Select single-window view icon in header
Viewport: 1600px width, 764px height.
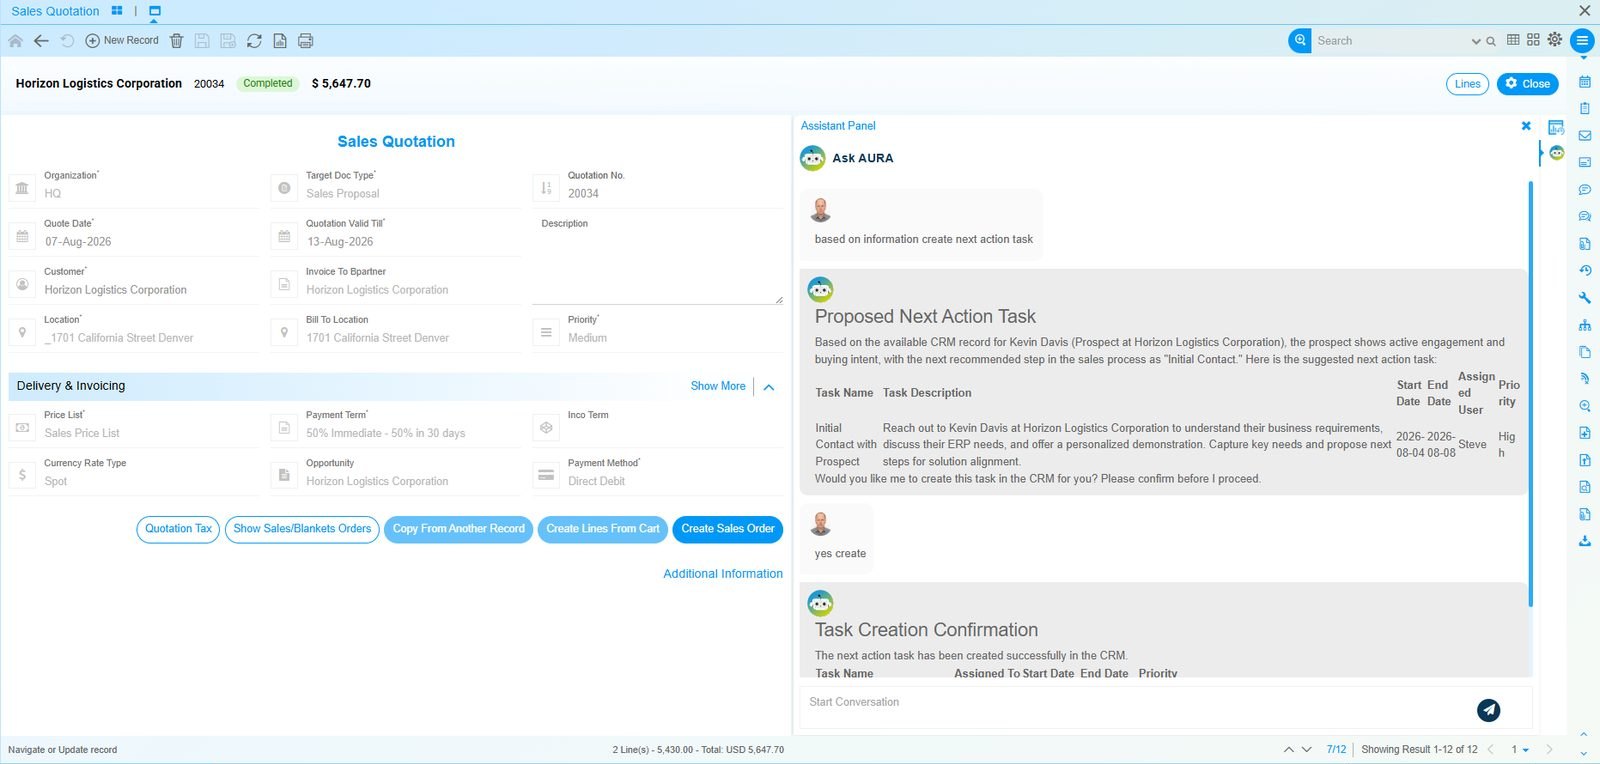(155, 11)
